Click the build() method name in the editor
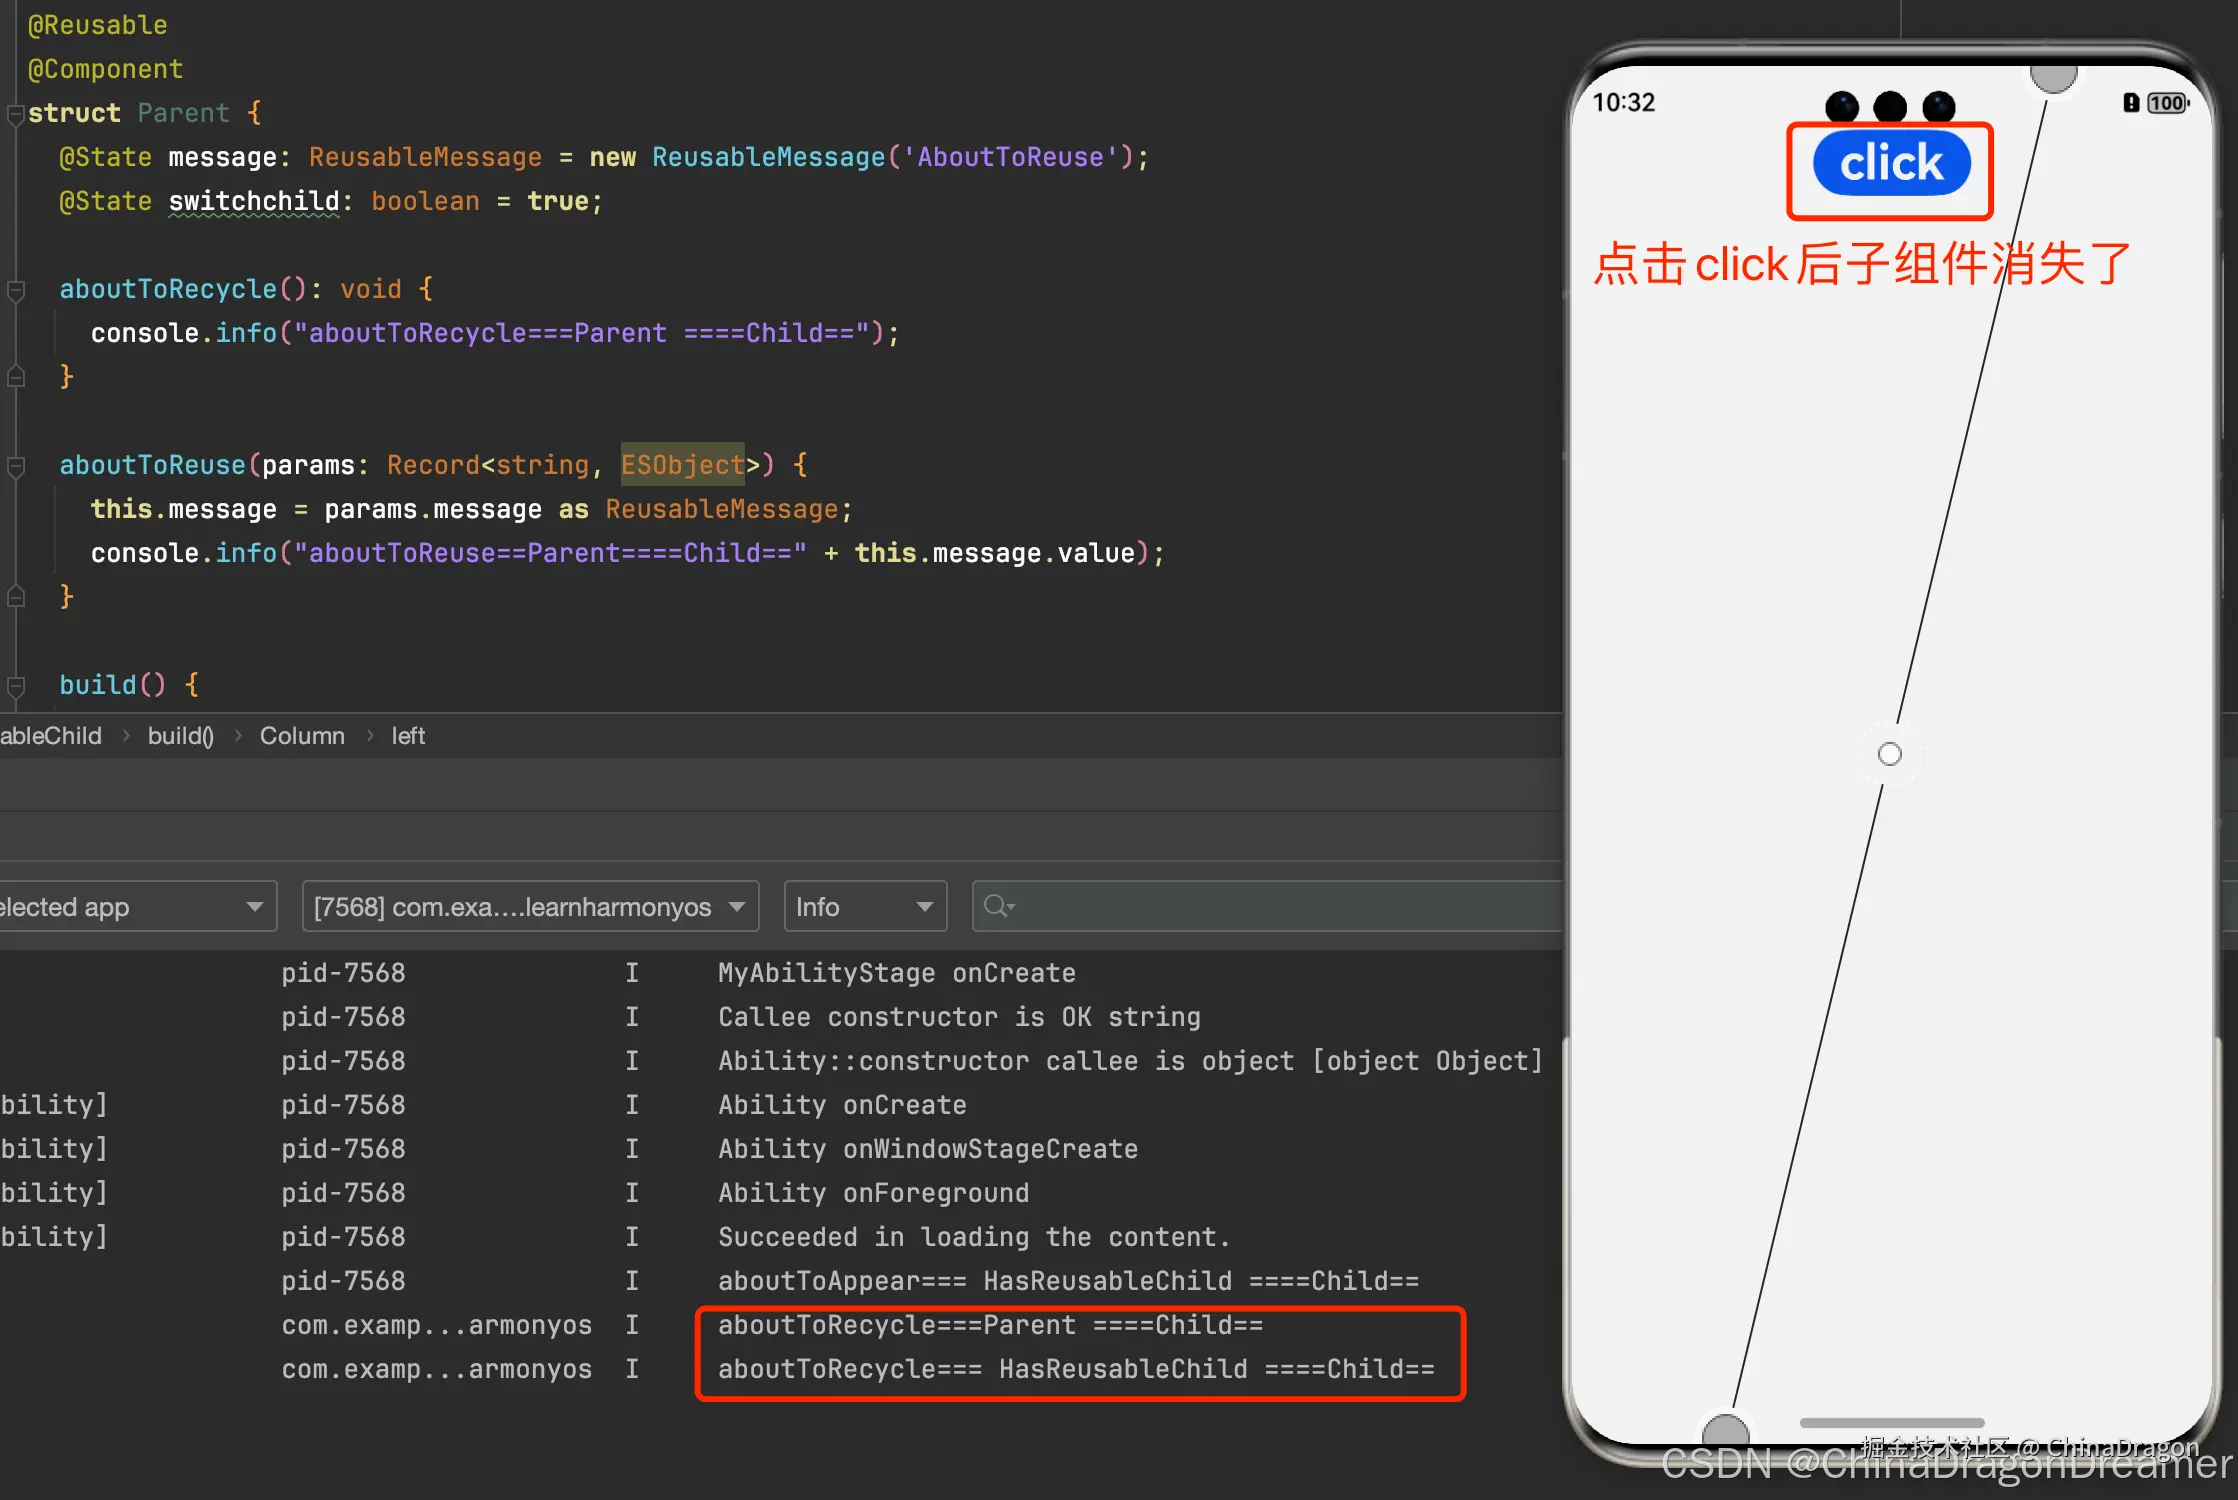Viewport: 2238px width, 1500px height. [97, 685]
